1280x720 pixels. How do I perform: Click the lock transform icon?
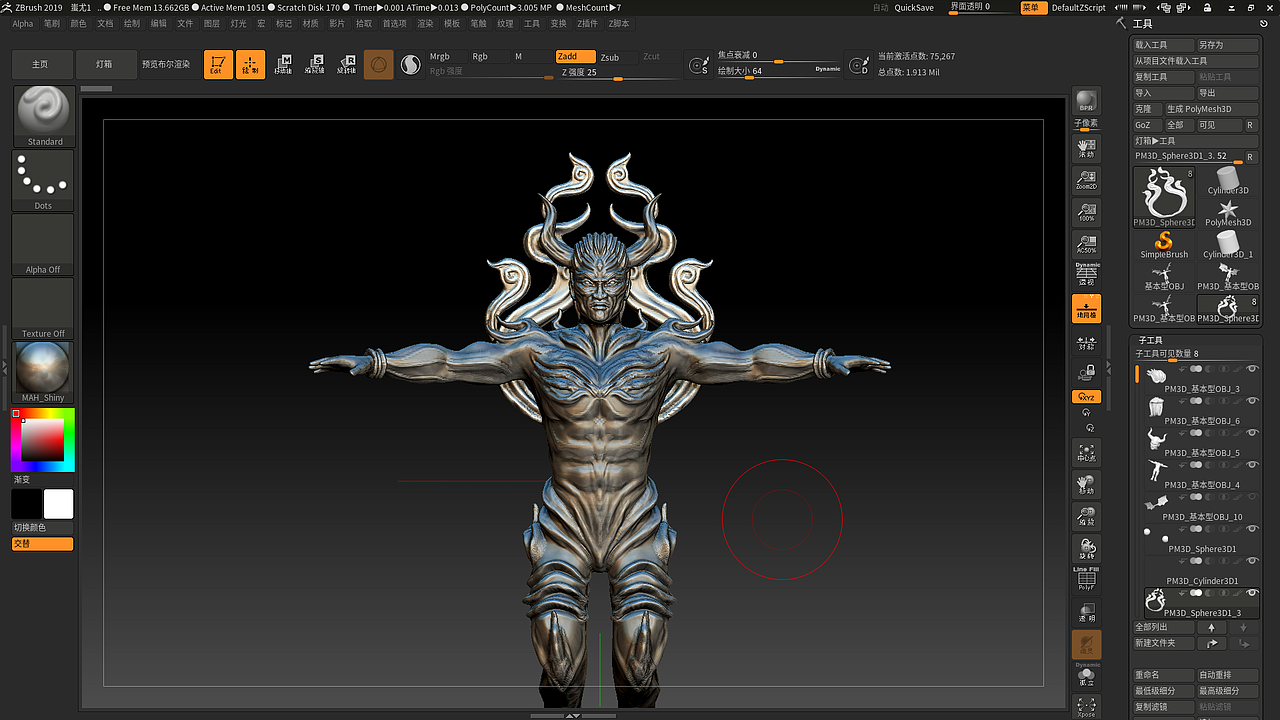tap(1086, 373)
